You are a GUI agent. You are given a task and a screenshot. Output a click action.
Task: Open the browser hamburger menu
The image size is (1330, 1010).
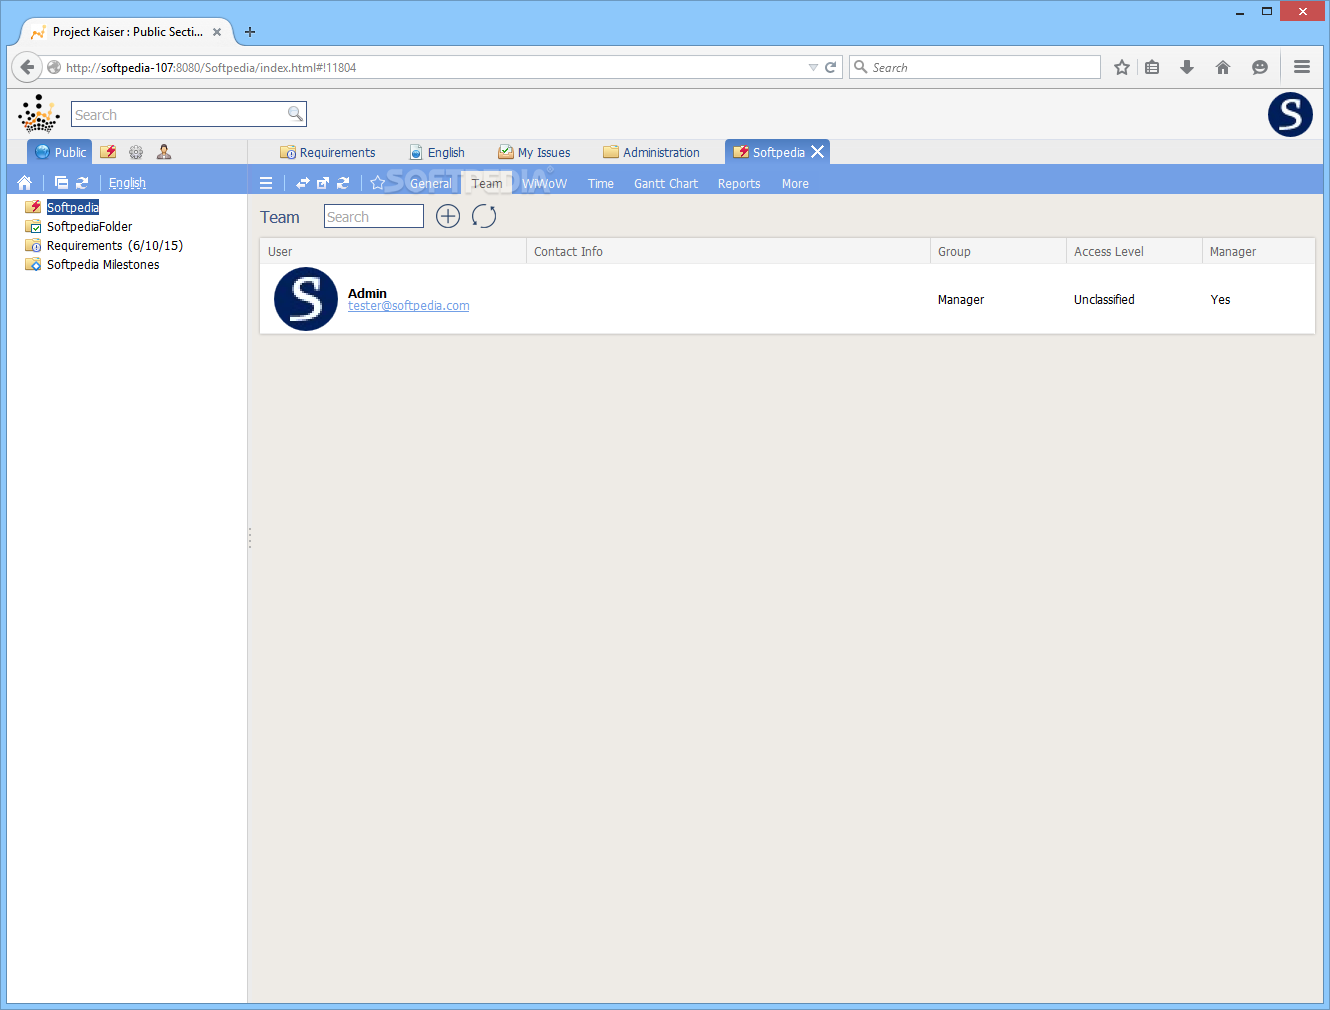[1302, 67]
